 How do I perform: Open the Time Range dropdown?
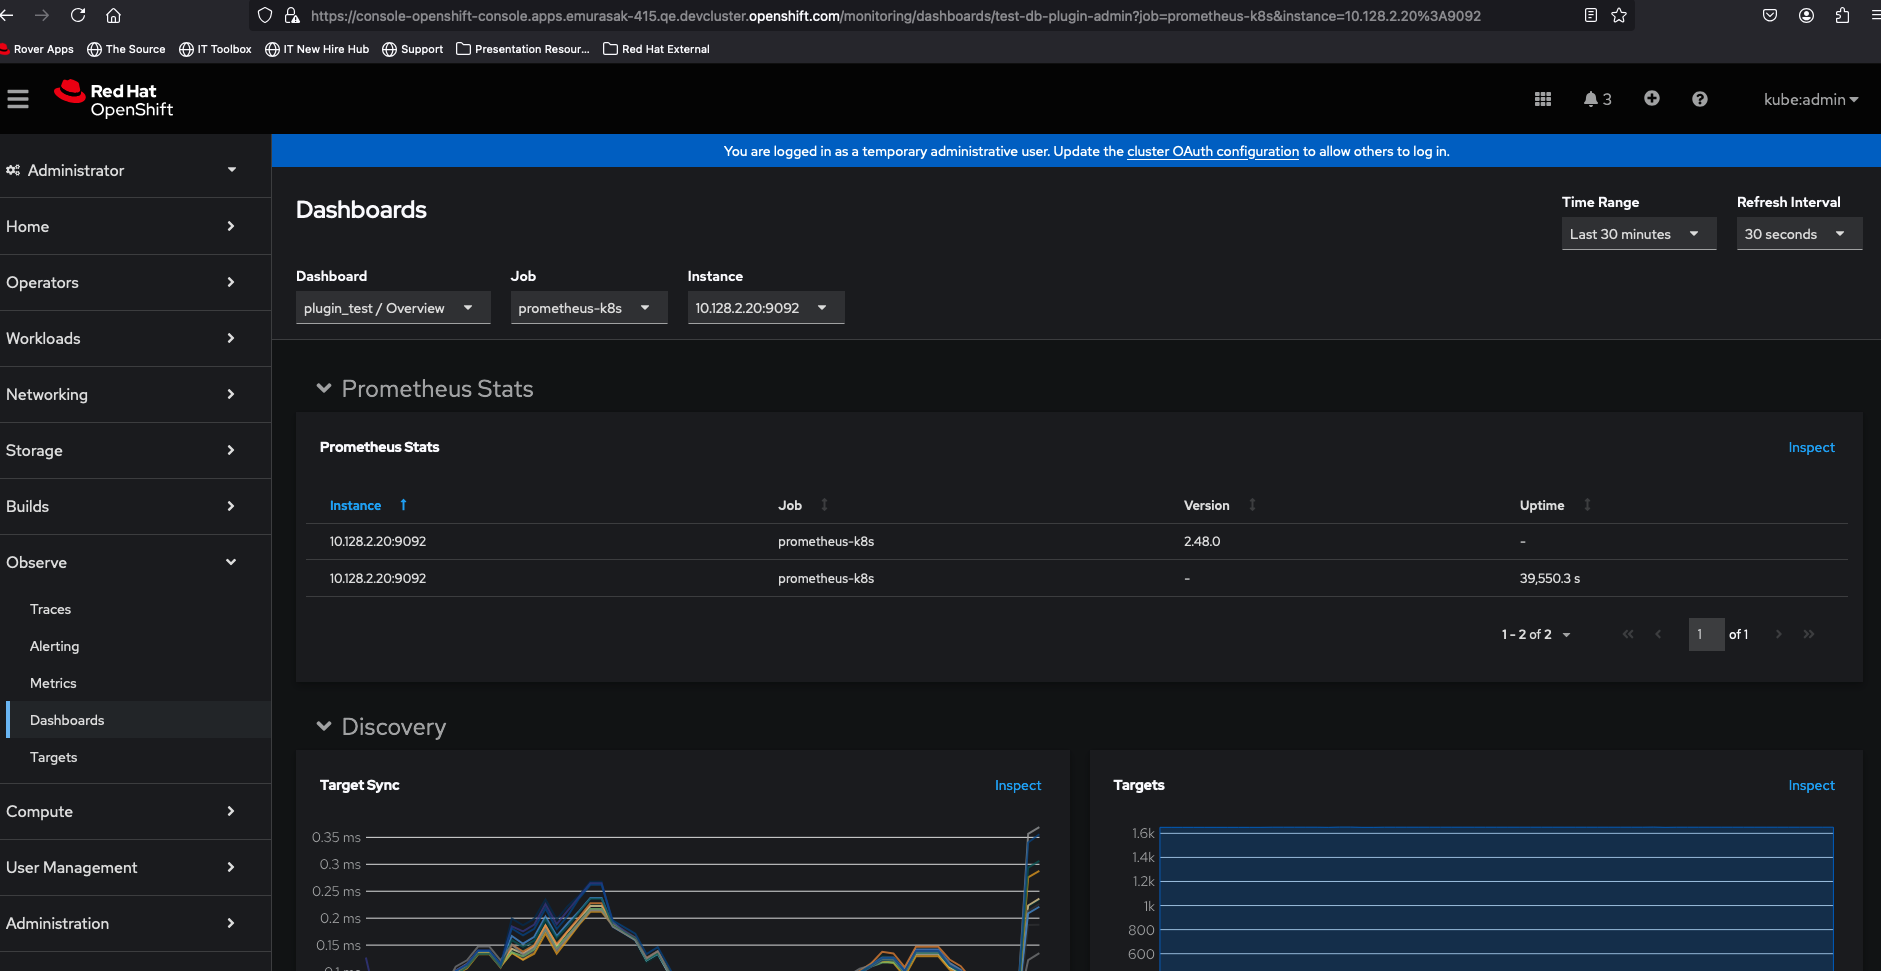tap(1637, 234)
